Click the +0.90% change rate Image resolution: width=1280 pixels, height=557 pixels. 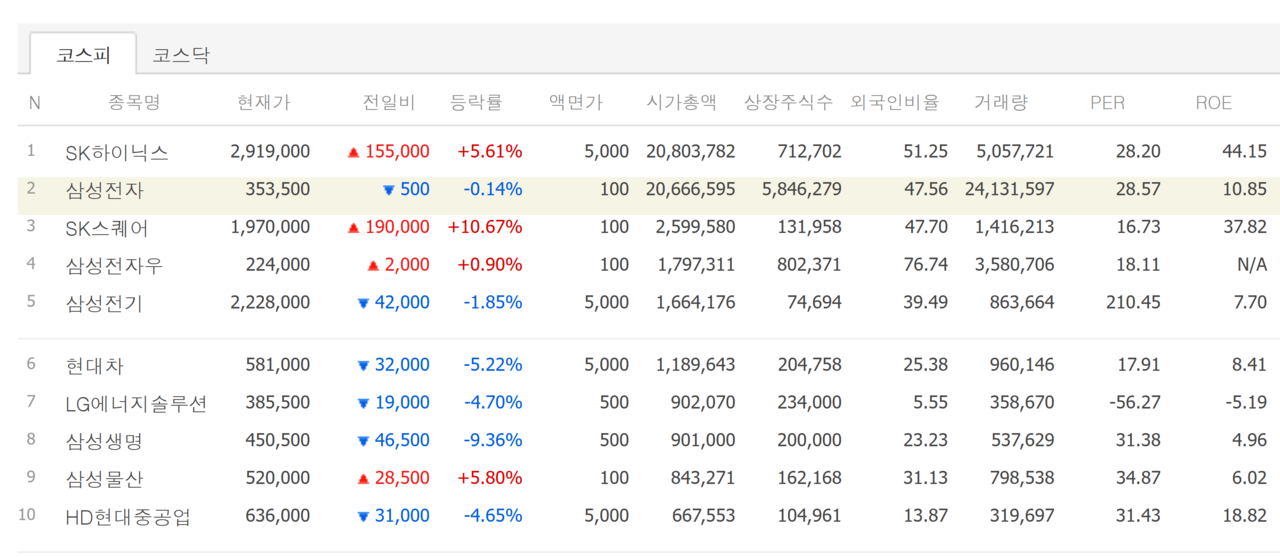(x=490, y=265)
